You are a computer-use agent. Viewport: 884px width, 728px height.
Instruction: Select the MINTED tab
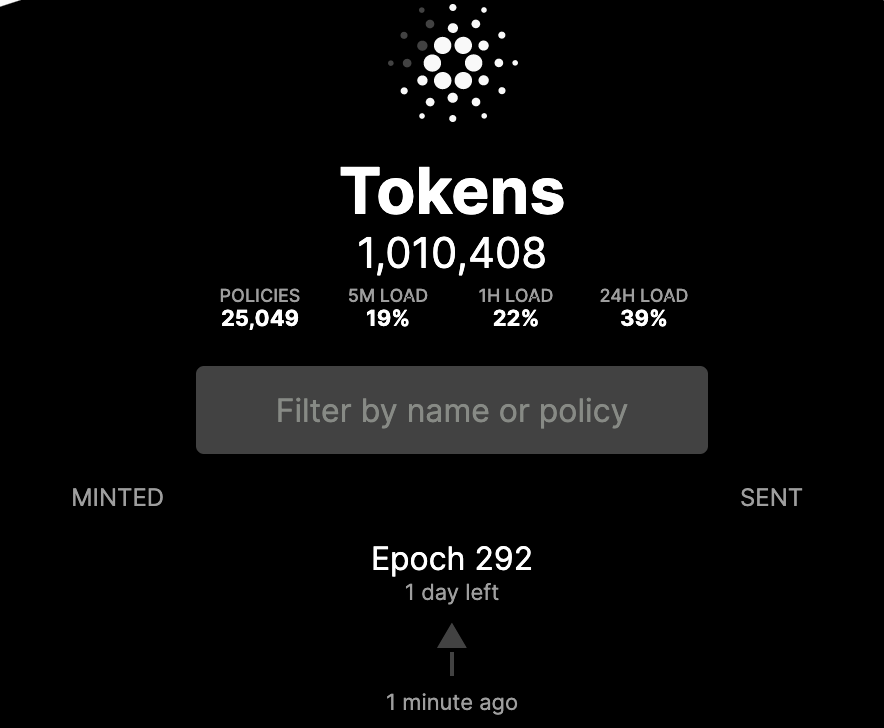pos(117,497)
